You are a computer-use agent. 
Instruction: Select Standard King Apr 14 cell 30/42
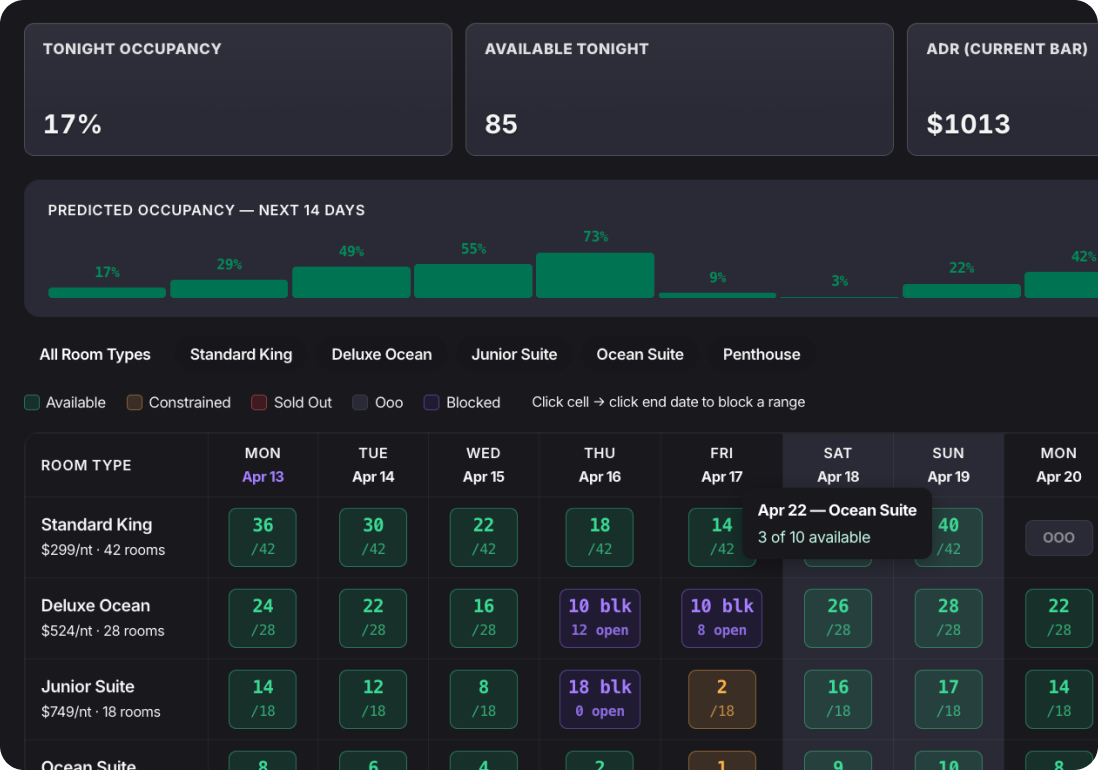[x=373, y=538]
